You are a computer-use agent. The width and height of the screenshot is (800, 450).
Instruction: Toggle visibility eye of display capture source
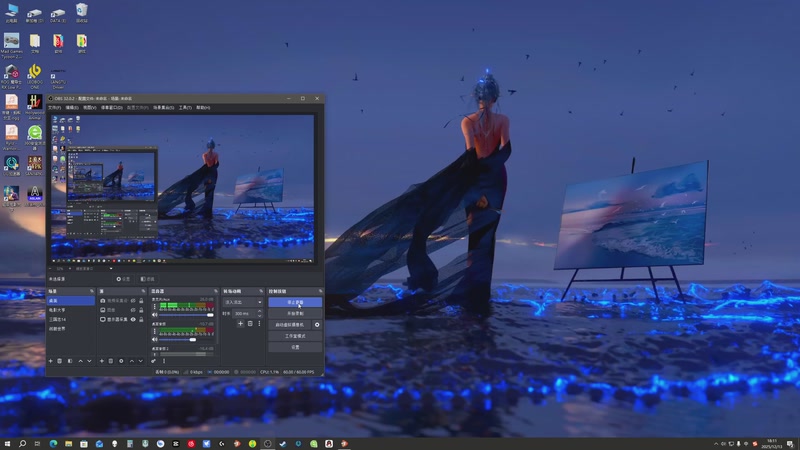(x=133, y=319)
